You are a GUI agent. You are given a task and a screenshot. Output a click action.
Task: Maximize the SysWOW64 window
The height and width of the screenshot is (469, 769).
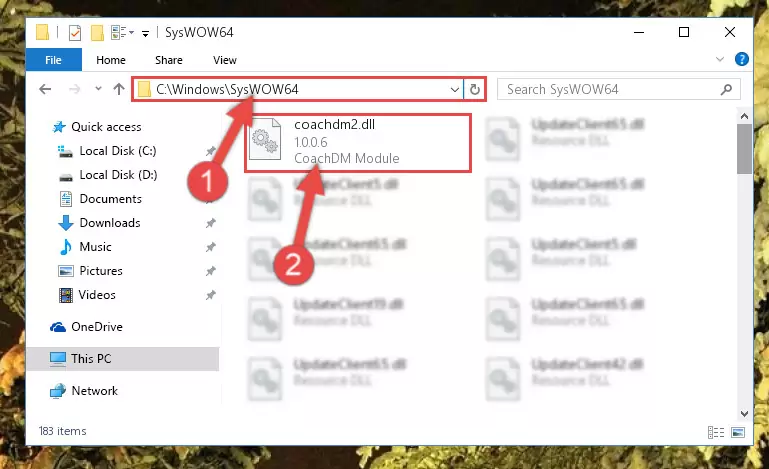tap(684, 32)
